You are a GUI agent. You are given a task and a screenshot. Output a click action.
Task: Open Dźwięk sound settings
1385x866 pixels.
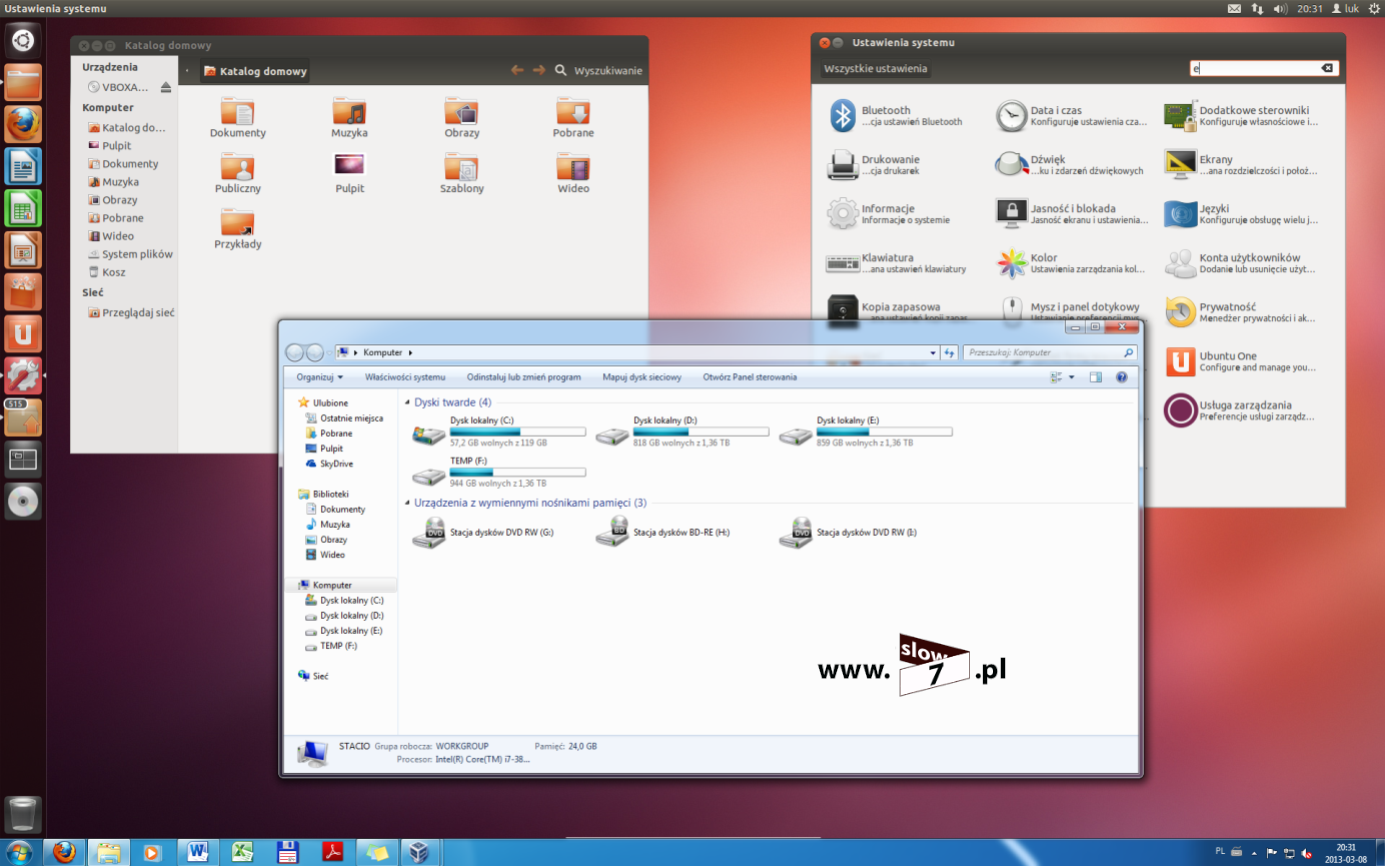pyautogui.click(x=1012, y=165)
